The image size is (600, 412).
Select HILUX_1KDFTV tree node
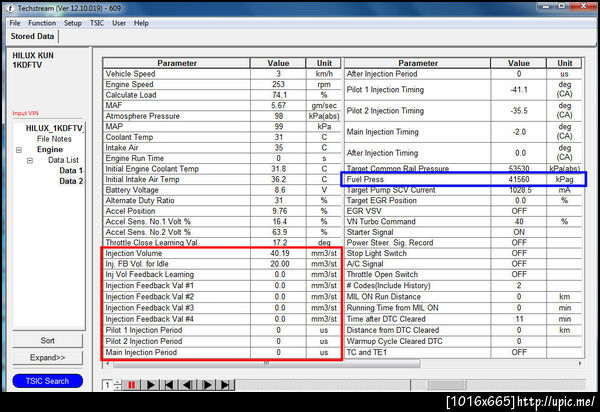54,128
